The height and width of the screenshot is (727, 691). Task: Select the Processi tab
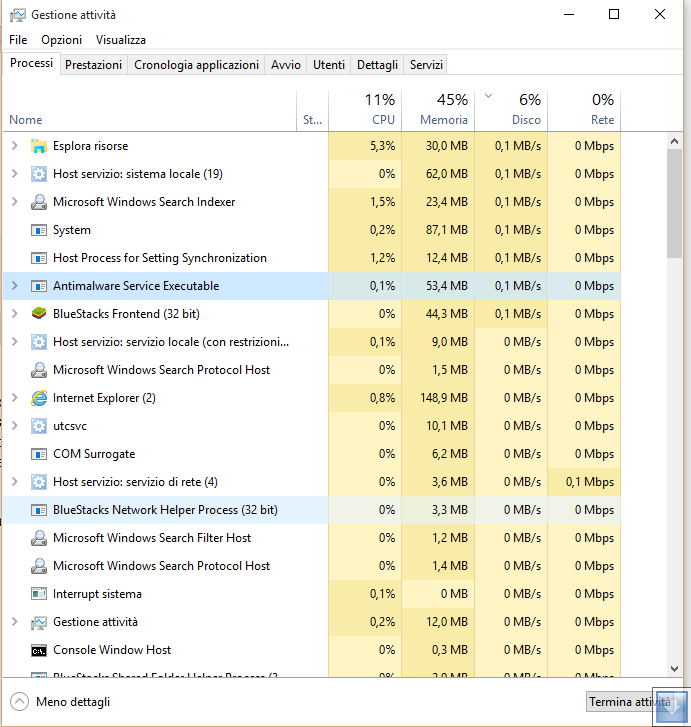32,63
